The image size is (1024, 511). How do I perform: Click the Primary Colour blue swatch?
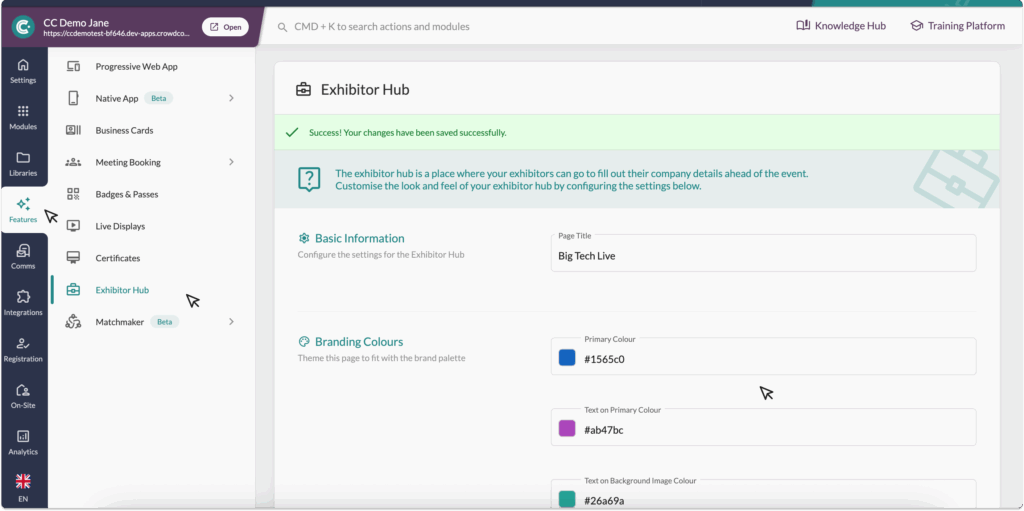click(x=567, y=358)
